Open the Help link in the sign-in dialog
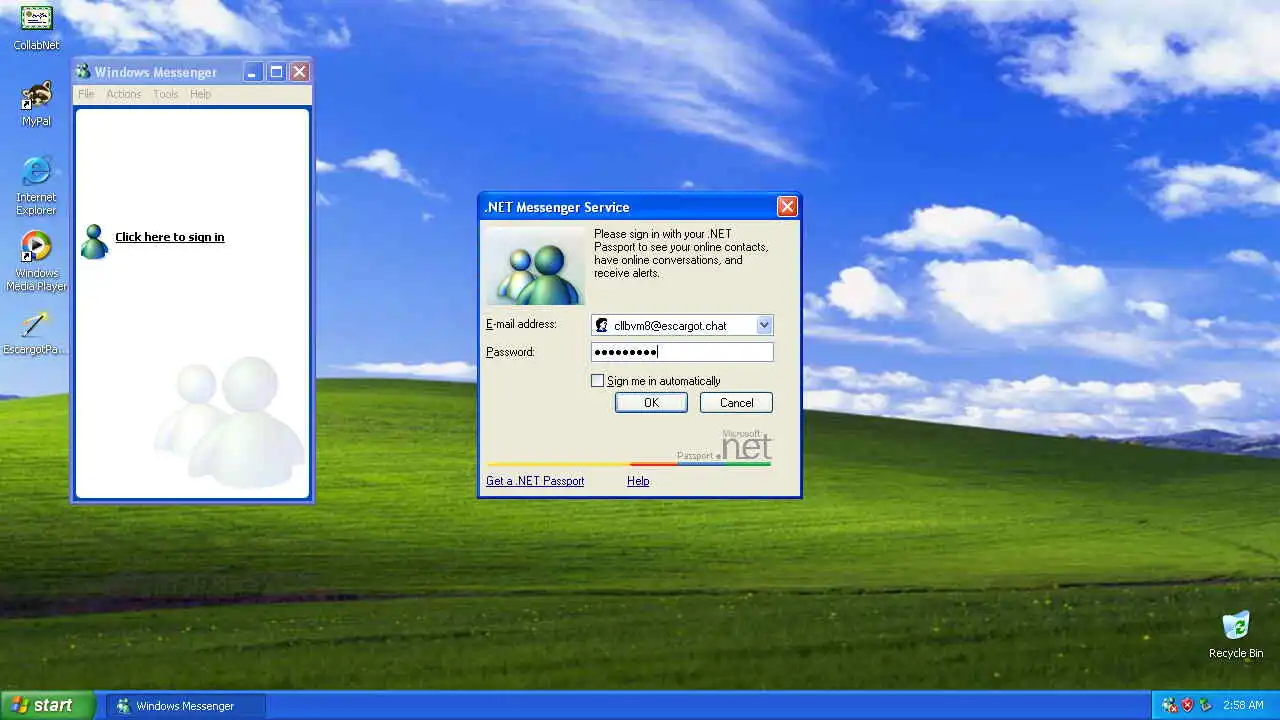The width and height of the screenshot is (1280, 720). coord(638,481)
